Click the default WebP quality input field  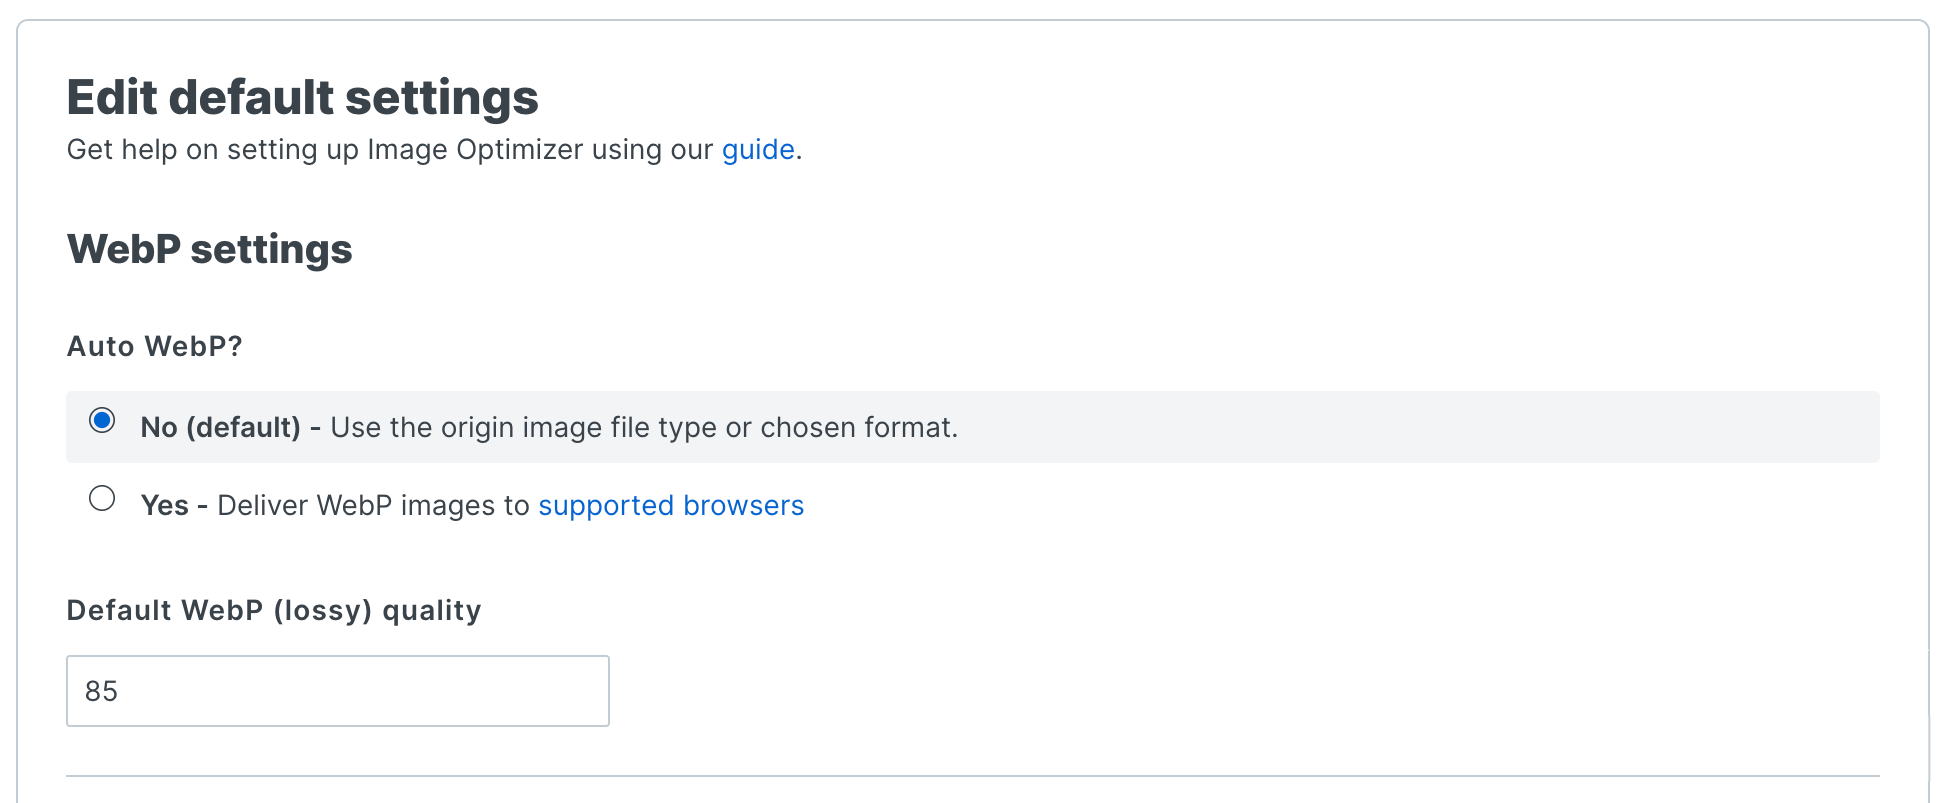click(337, 690)
